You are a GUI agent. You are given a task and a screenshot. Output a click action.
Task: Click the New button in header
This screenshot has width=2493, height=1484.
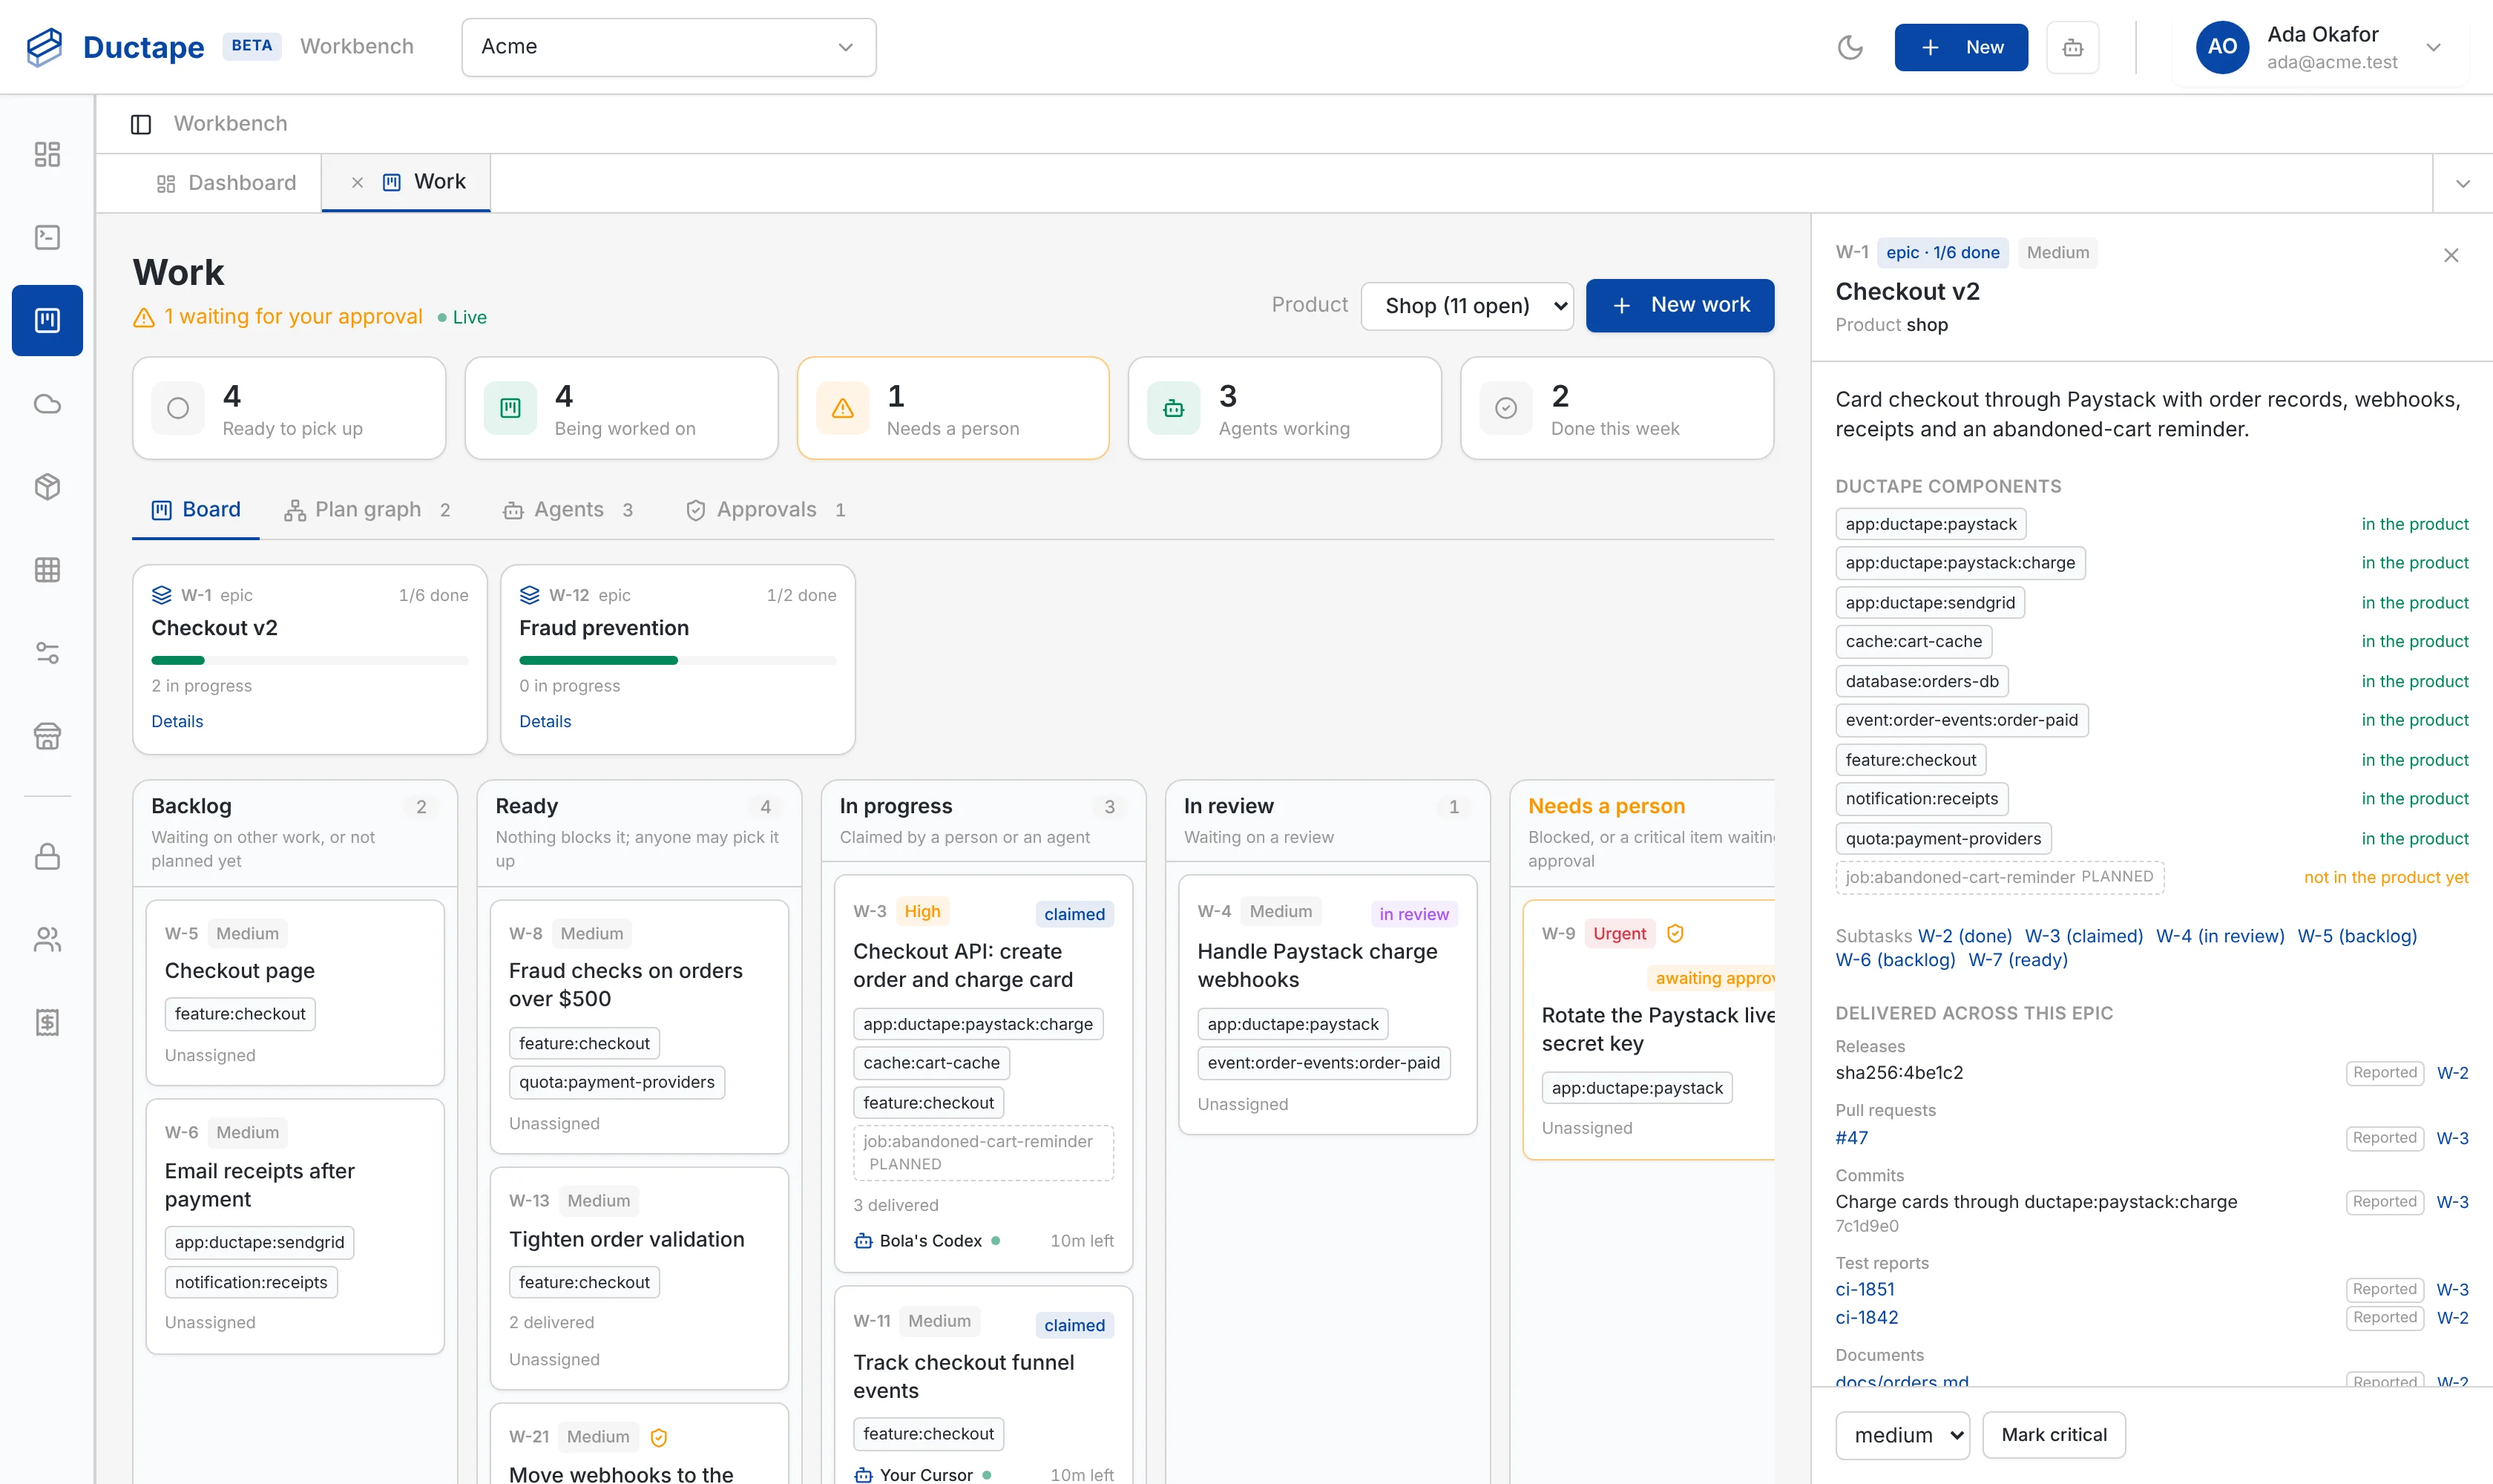pos(1961,47)
